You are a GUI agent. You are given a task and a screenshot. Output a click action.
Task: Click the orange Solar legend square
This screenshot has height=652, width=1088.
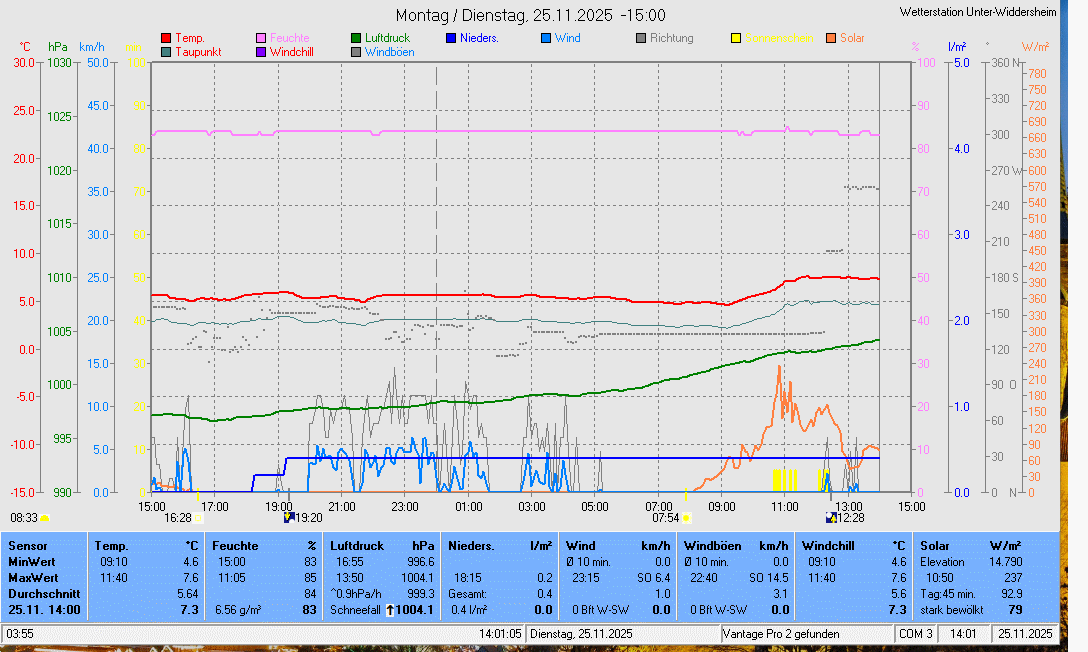(831, 38)
